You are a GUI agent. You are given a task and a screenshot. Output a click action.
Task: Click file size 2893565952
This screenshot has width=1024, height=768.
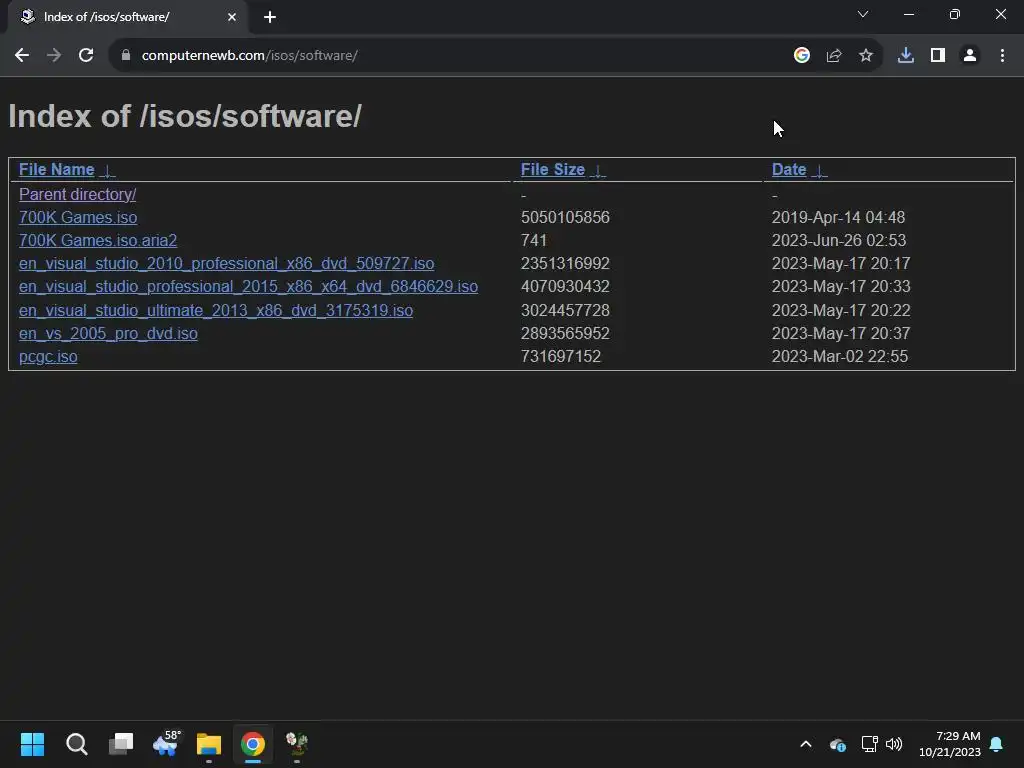point(565,334)
